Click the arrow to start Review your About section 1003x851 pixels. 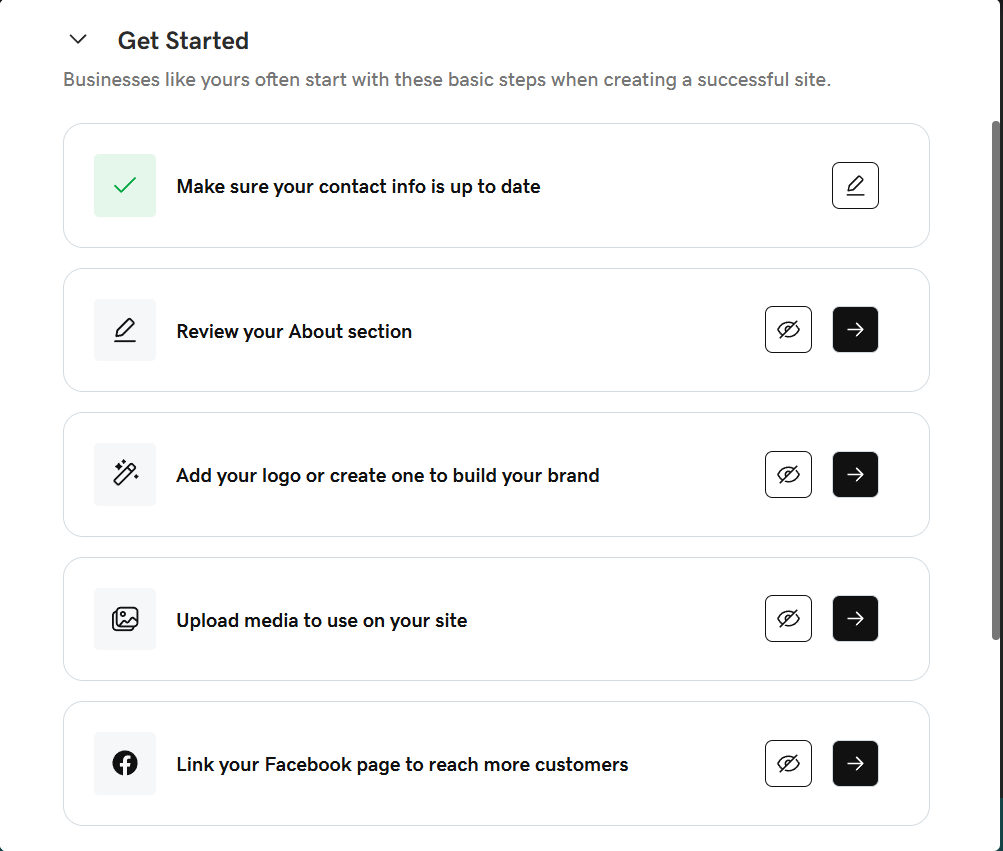point(855,329)
